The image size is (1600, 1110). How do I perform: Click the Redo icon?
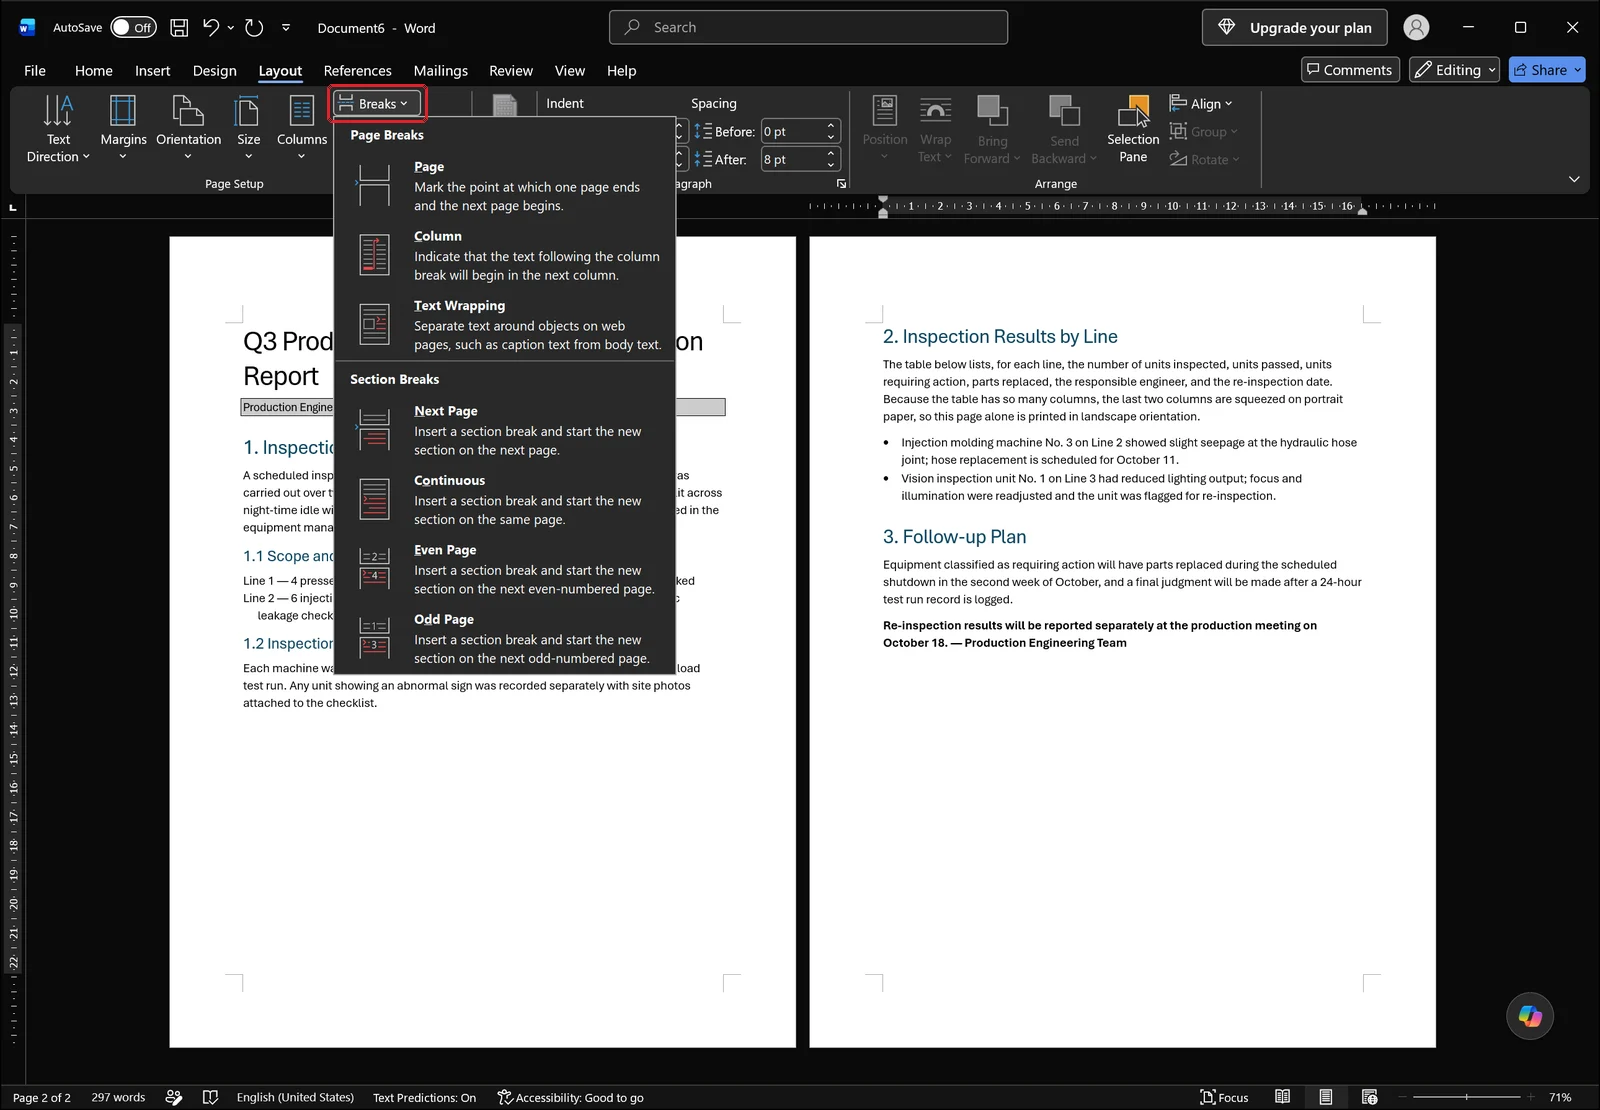(x=254, y=28)
